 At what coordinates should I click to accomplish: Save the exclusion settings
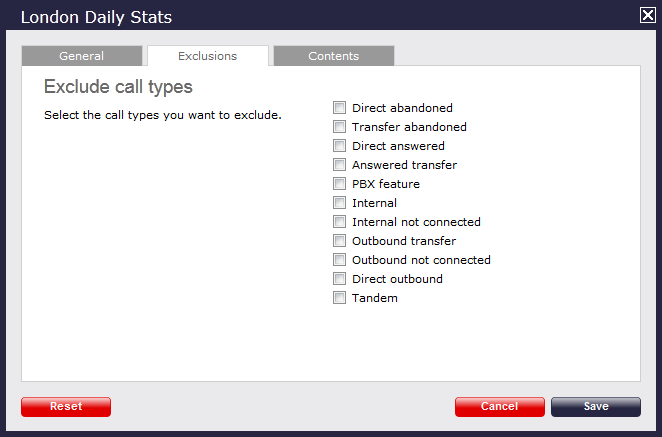click(595, 407)
